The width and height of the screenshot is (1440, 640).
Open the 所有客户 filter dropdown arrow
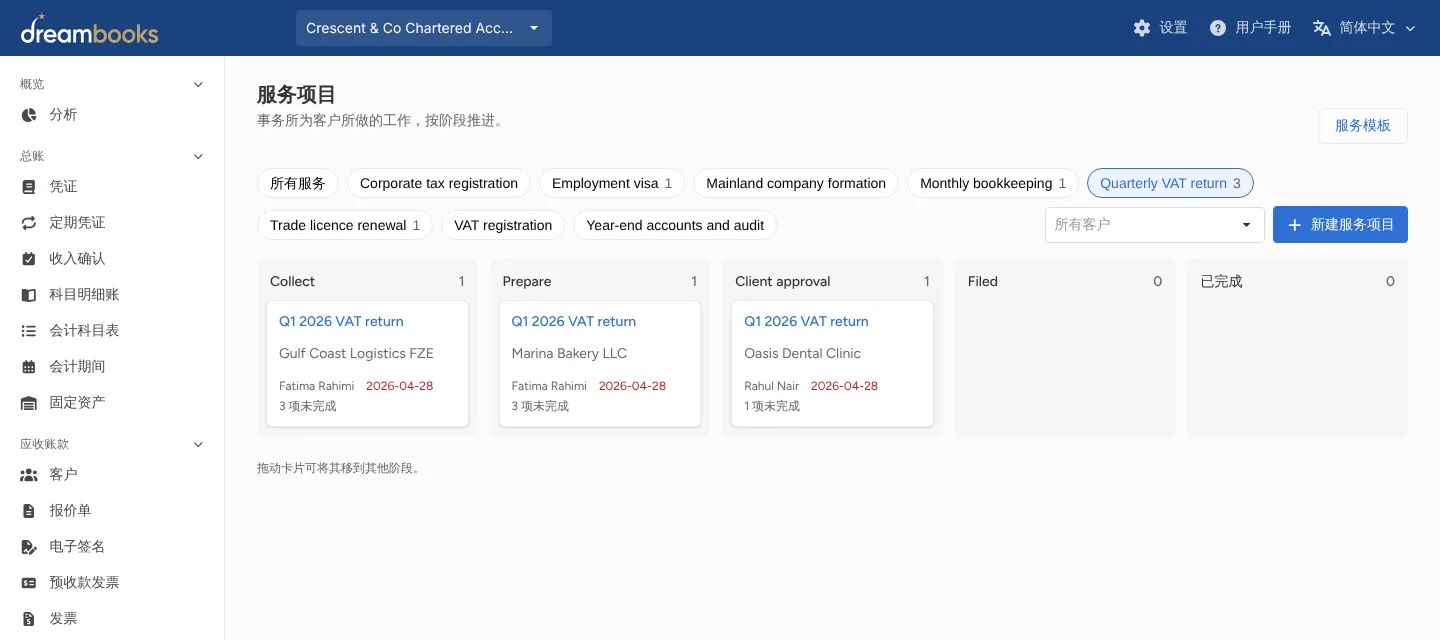pos(1246,225)
